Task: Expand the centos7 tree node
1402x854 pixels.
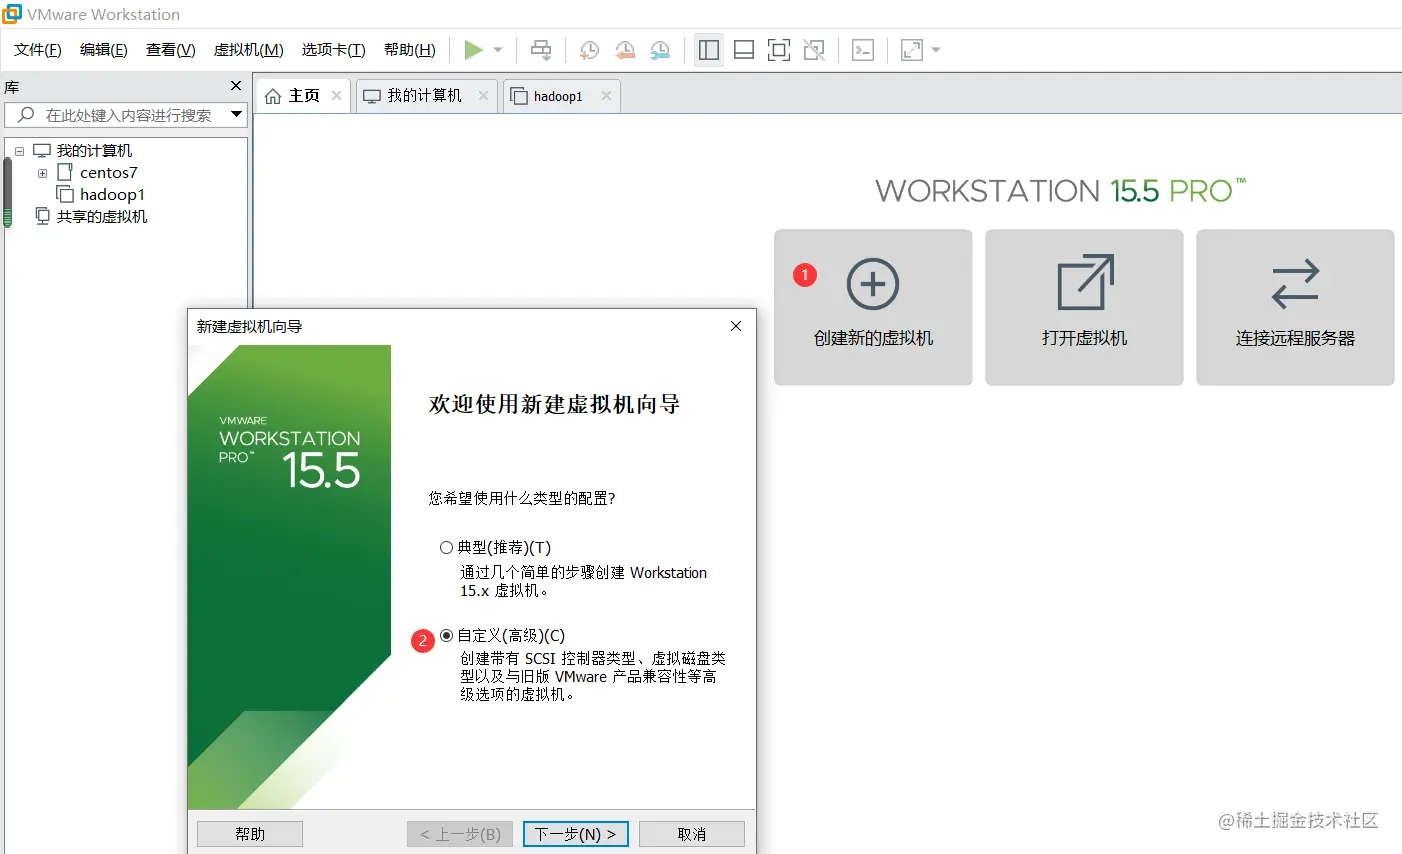Action: (42, 173)
